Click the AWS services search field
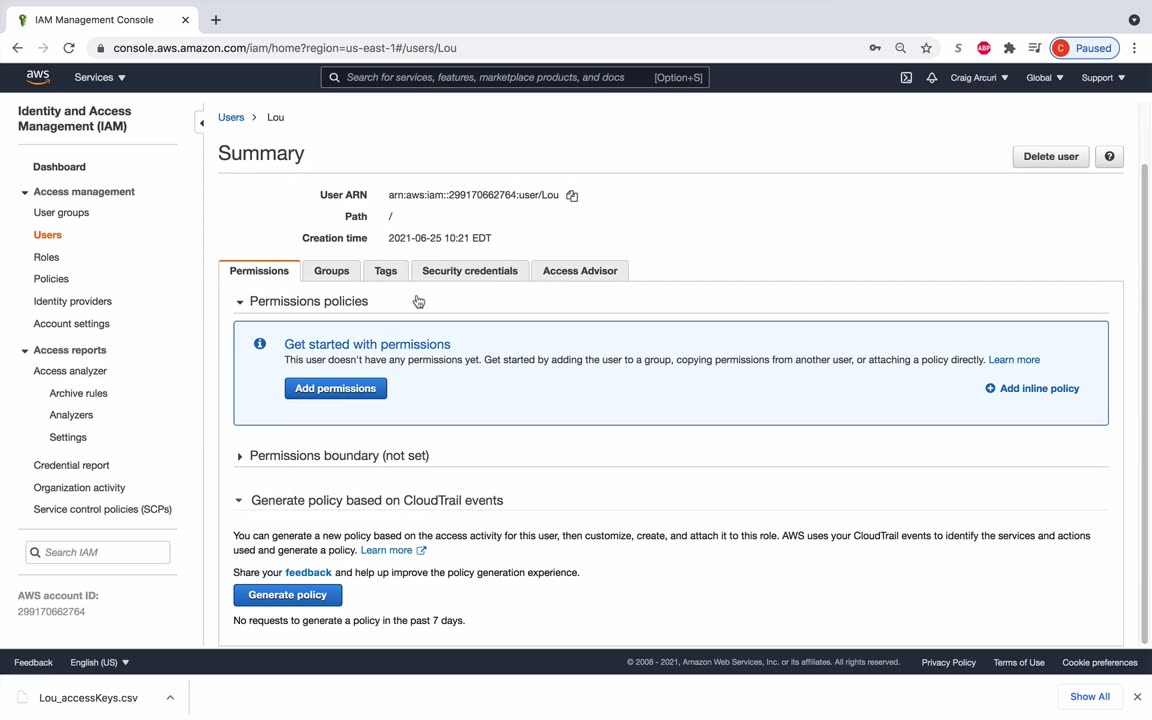 click(x=515, y=77)
